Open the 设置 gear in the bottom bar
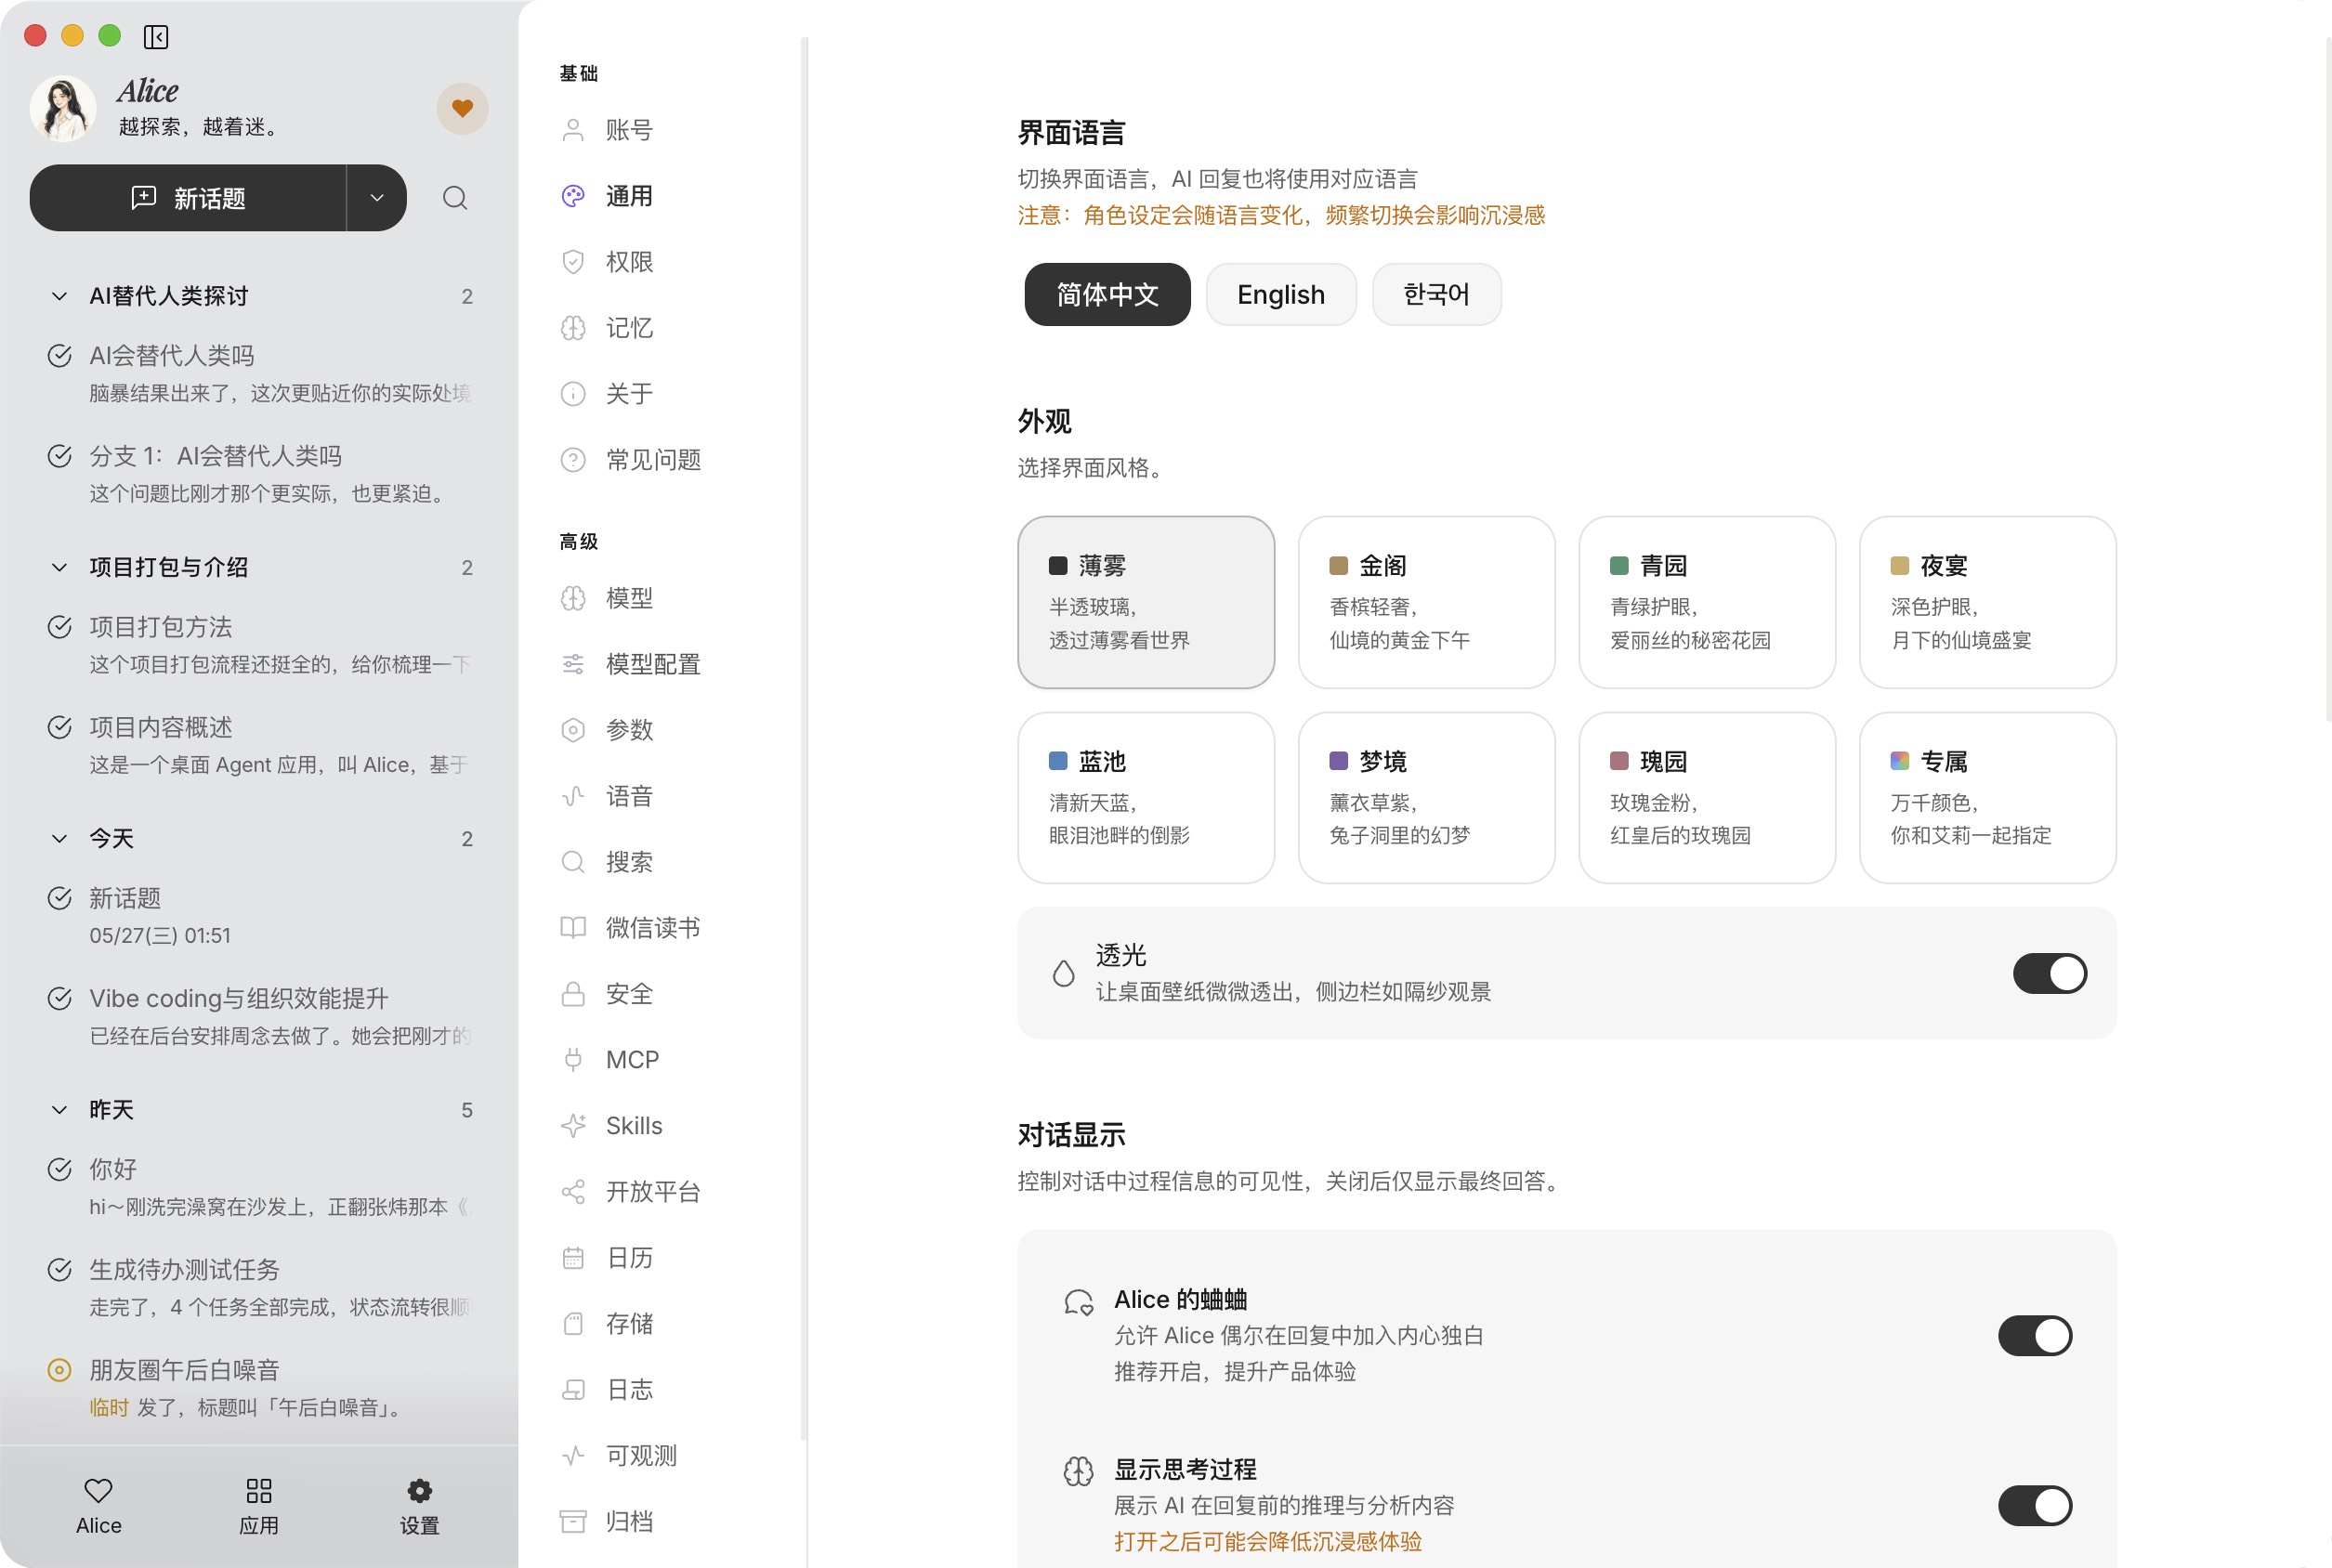 (419, 1506)
